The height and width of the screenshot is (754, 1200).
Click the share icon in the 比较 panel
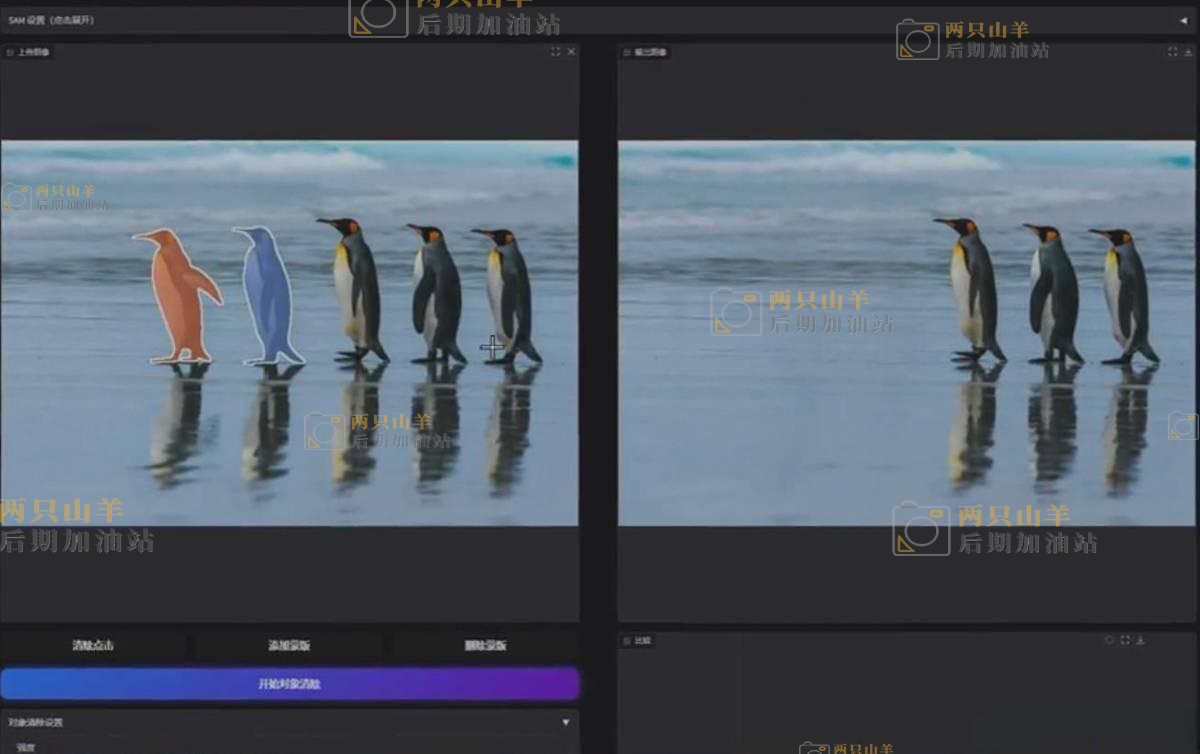[1109, 640]
